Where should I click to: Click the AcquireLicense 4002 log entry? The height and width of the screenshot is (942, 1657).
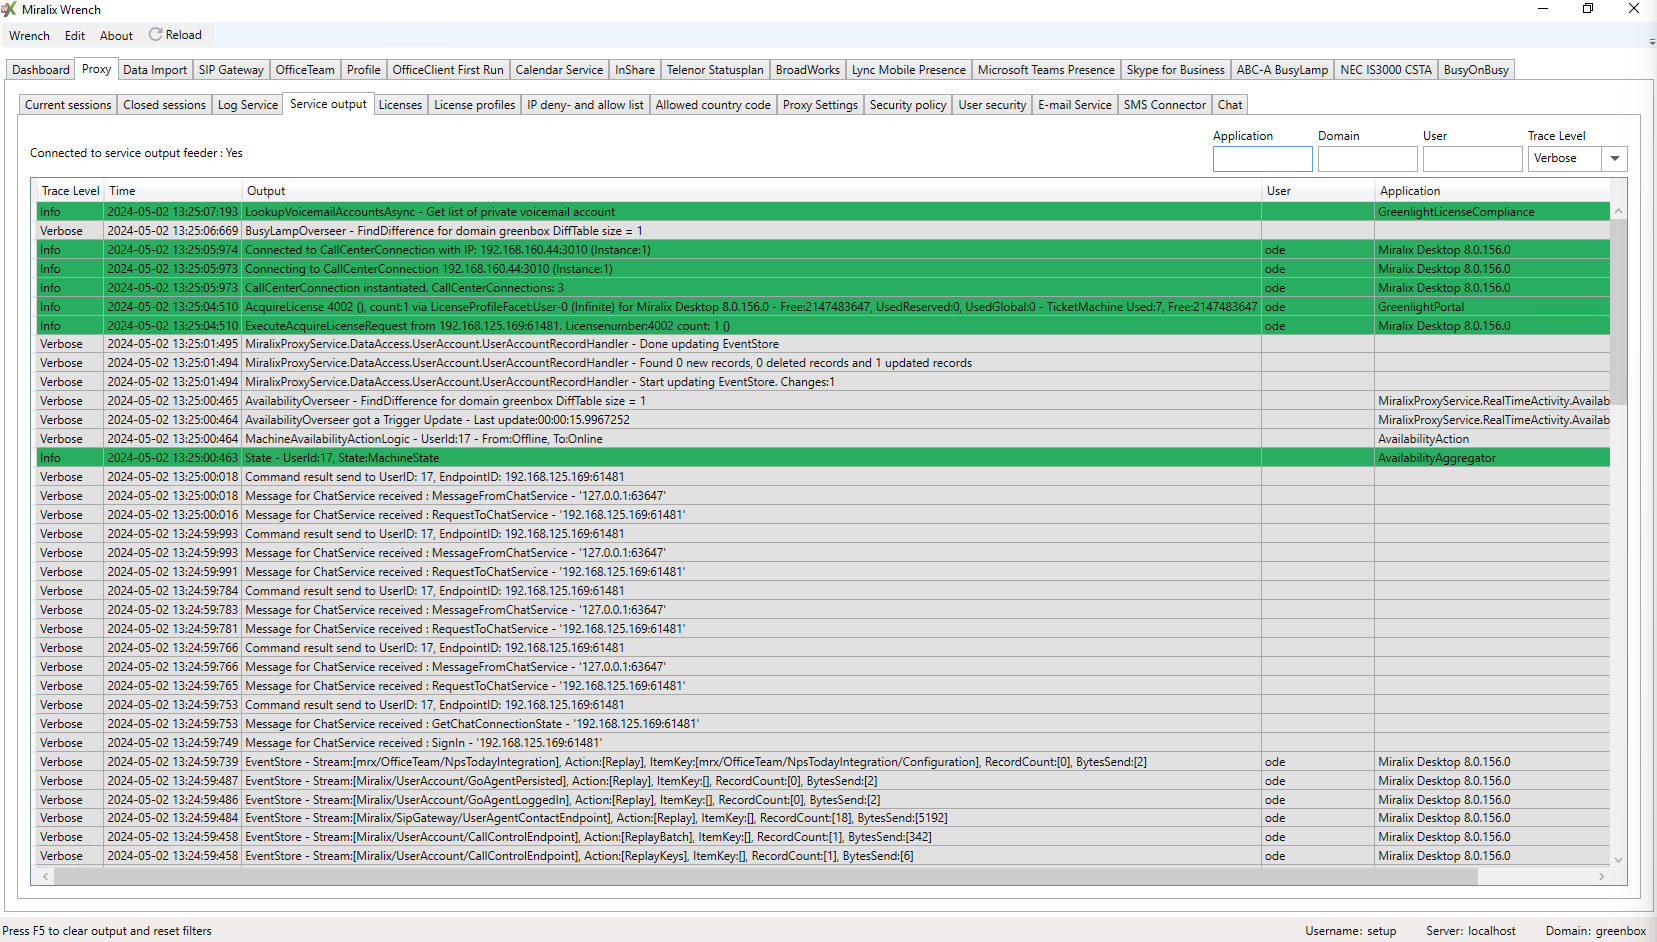pyautogui.click(x=823, y=307)
